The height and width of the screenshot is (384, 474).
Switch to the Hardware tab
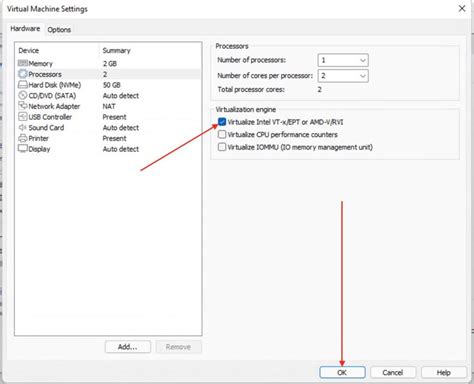pyautogui.click(x=25, y=29)
